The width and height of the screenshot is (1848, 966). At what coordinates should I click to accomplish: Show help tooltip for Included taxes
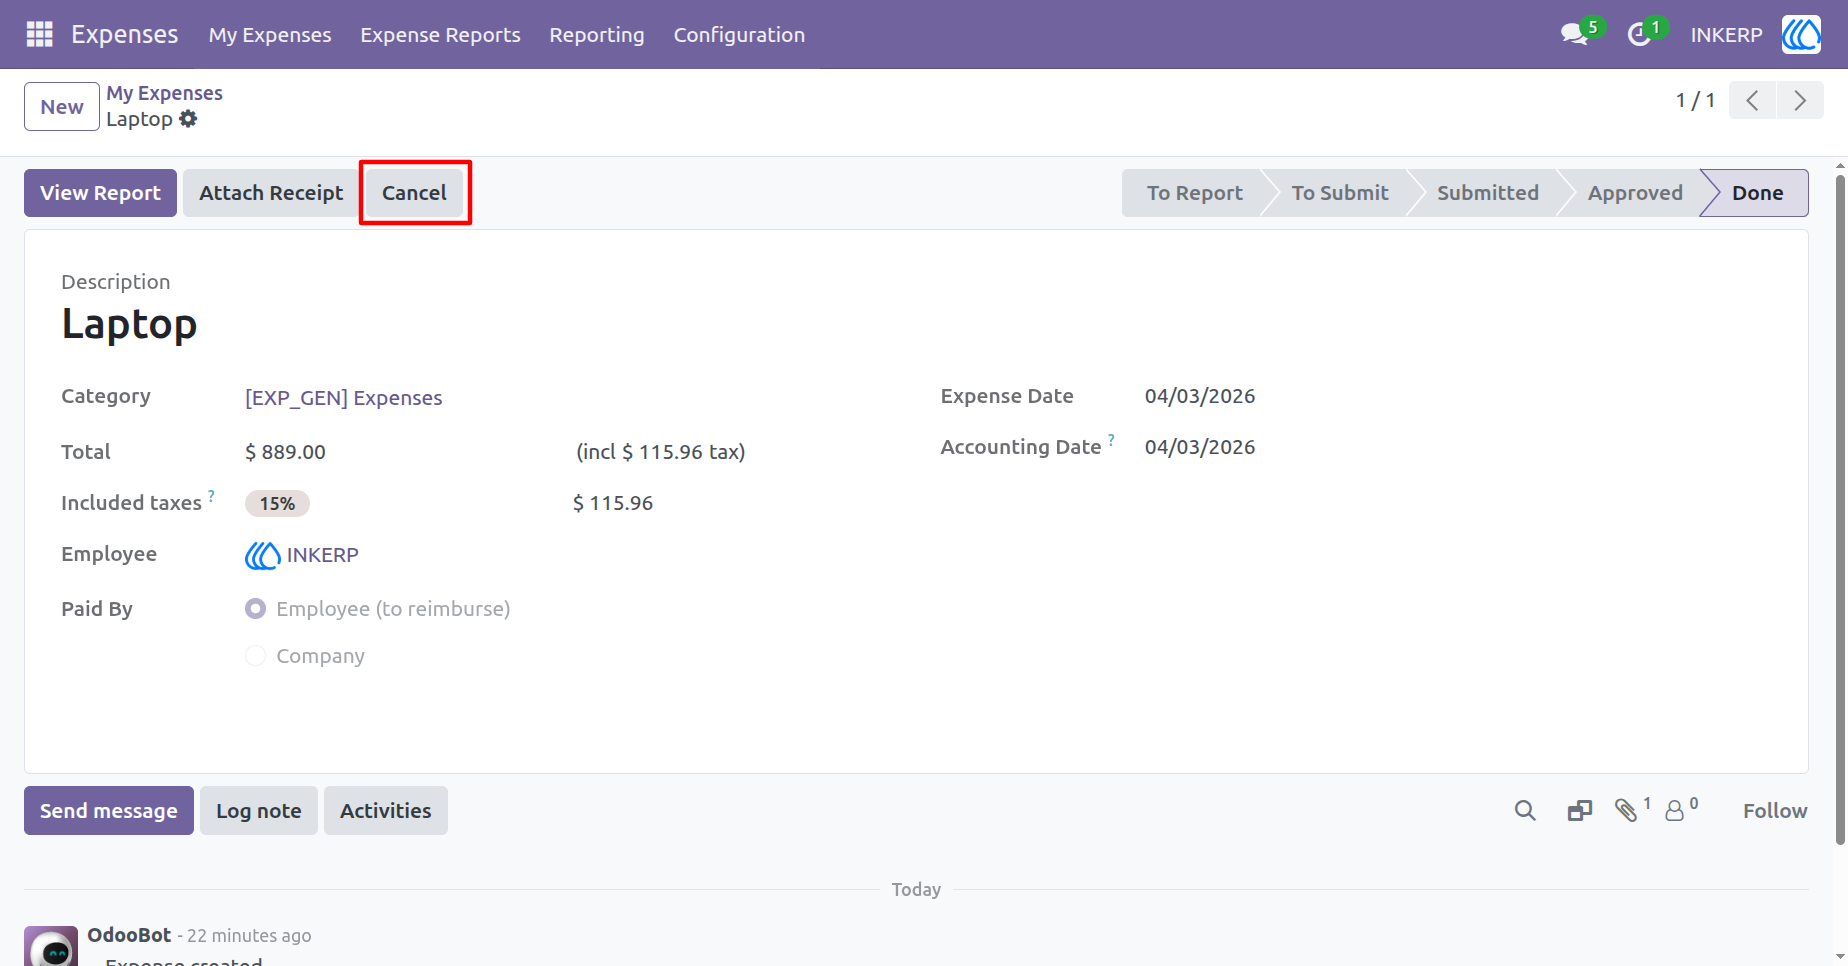(x=211, y=495)
